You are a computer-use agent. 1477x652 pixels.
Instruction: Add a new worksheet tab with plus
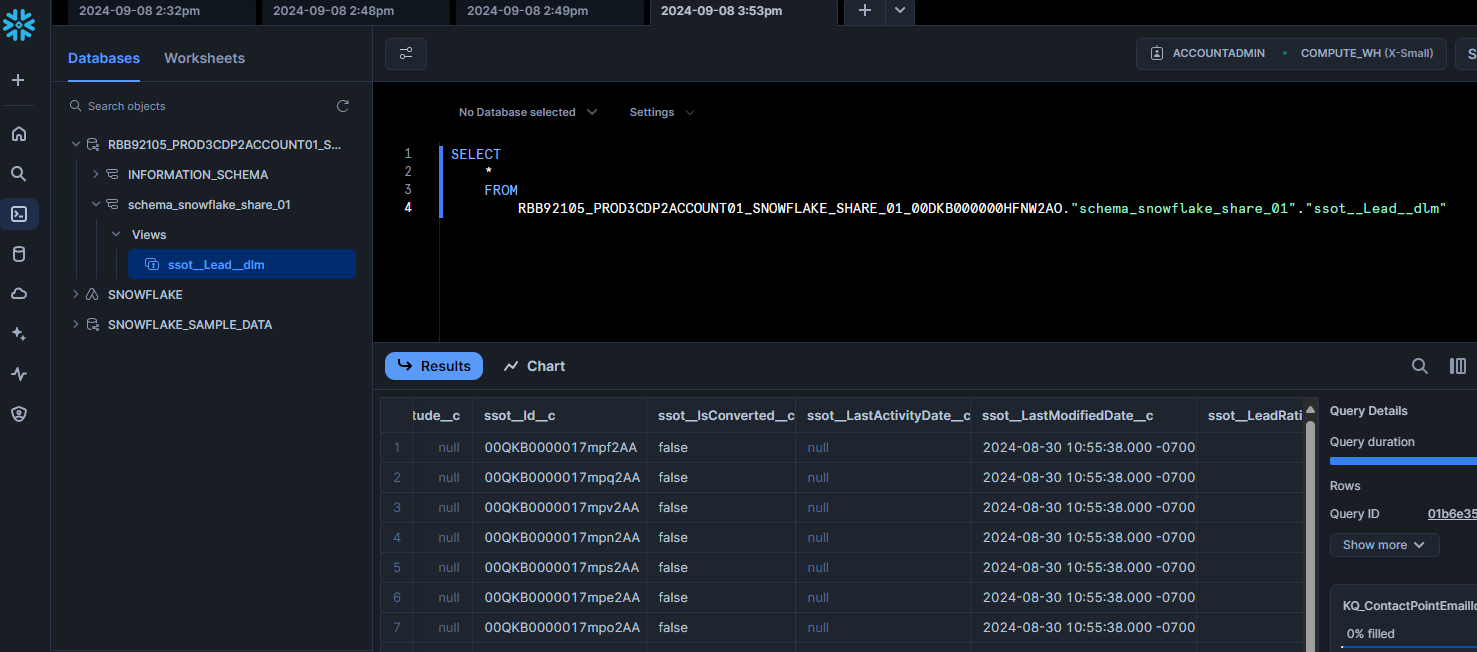click(x=865, y=10)
